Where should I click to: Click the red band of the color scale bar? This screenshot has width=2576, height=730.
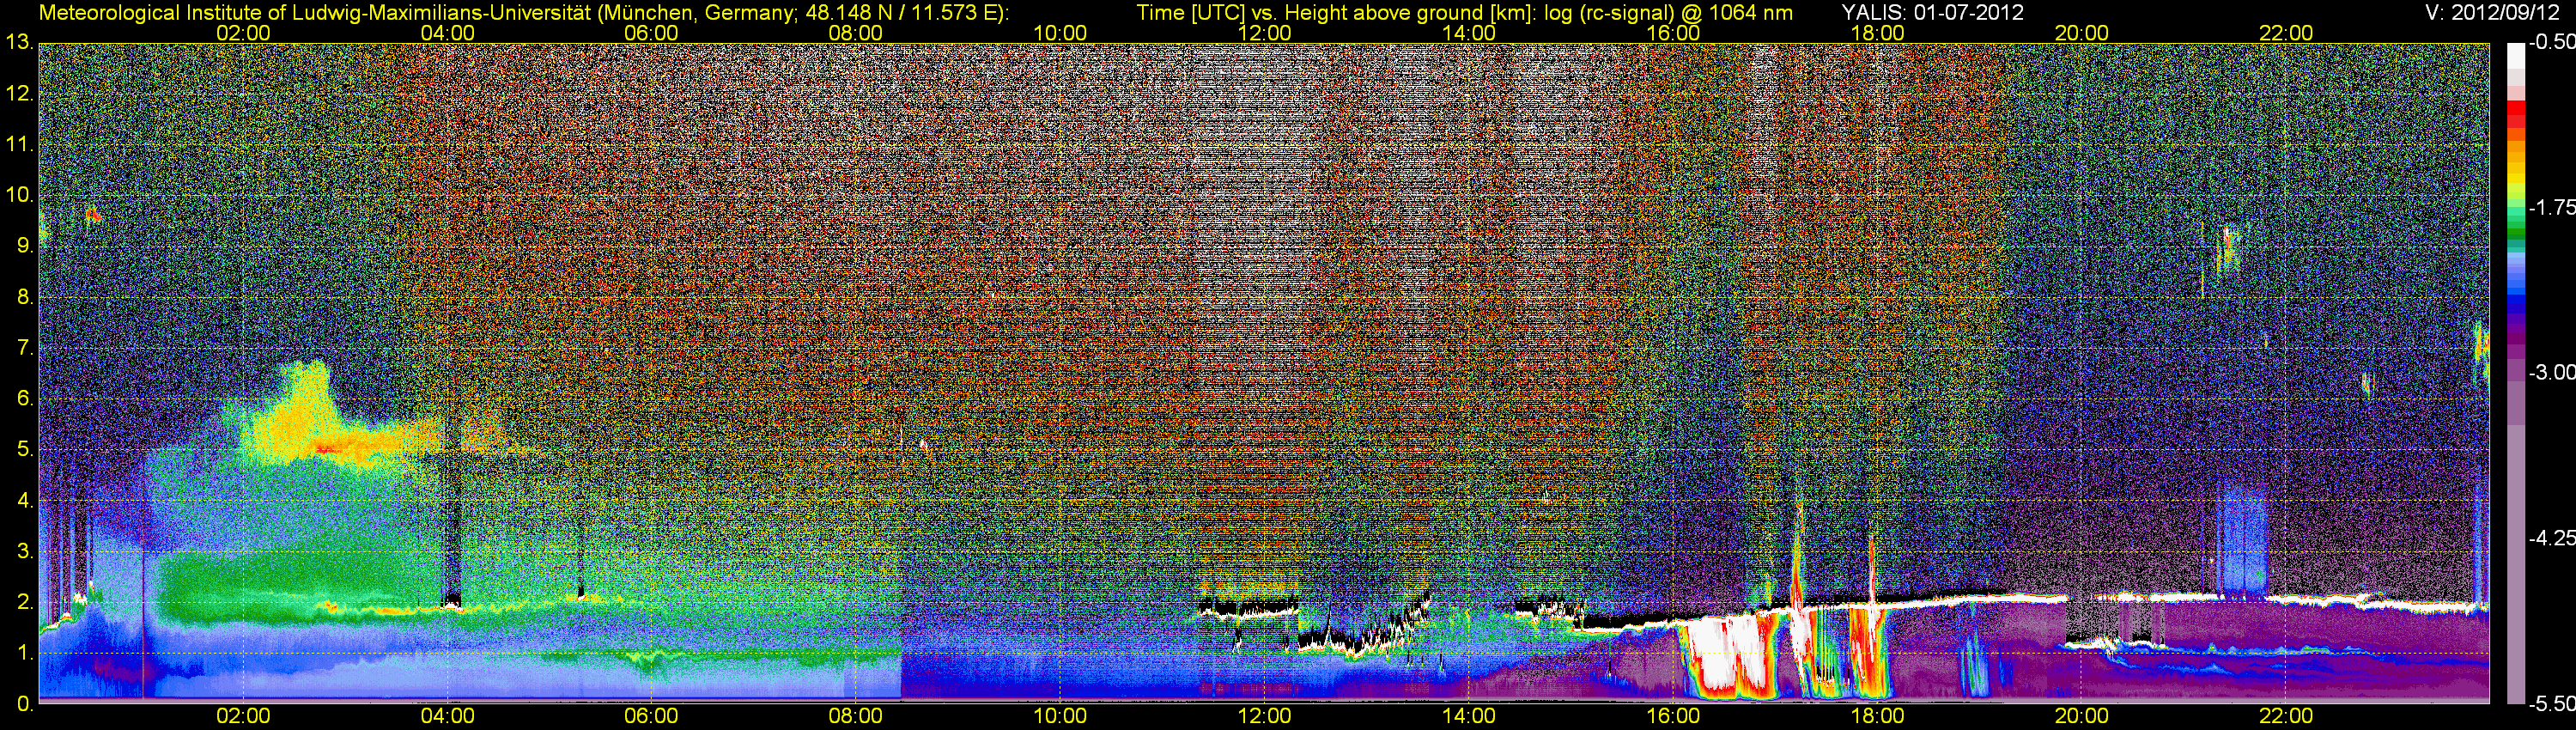click(x=2515, y=113)
